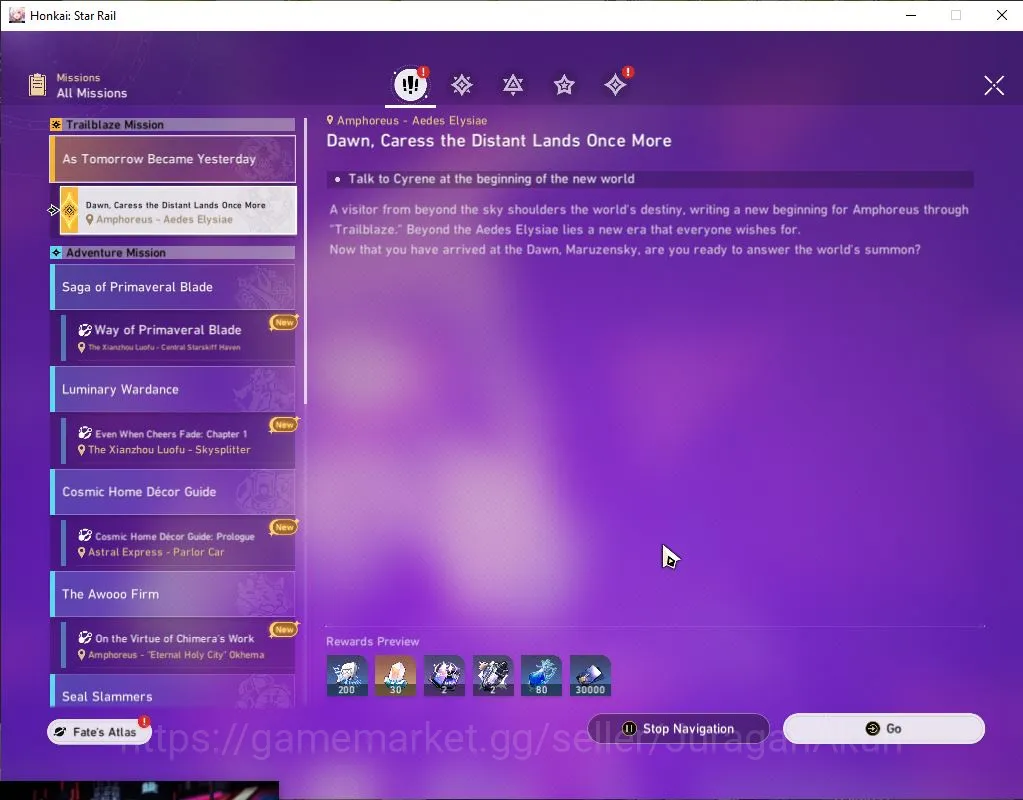Close the missions panel with the X icon

tap(994, 85)
